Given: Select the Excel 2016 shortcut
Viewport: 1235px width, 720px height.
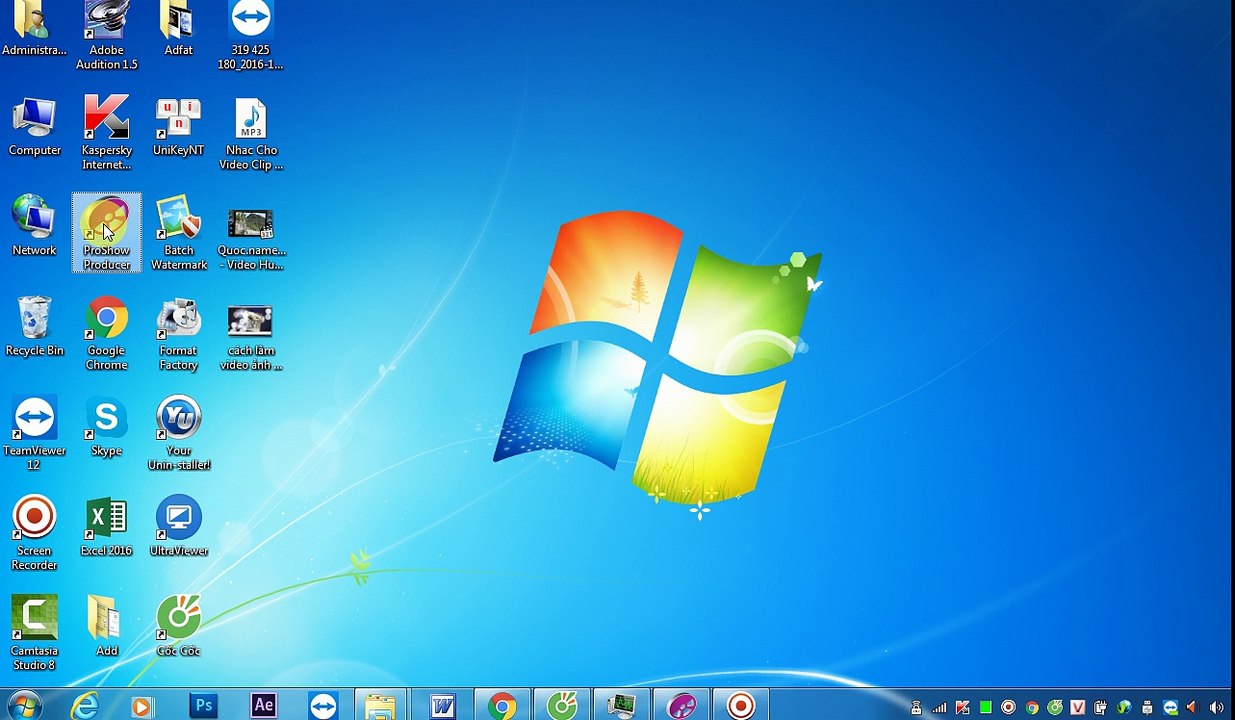Looking at the screenshot, I should [x=106, y=527].
